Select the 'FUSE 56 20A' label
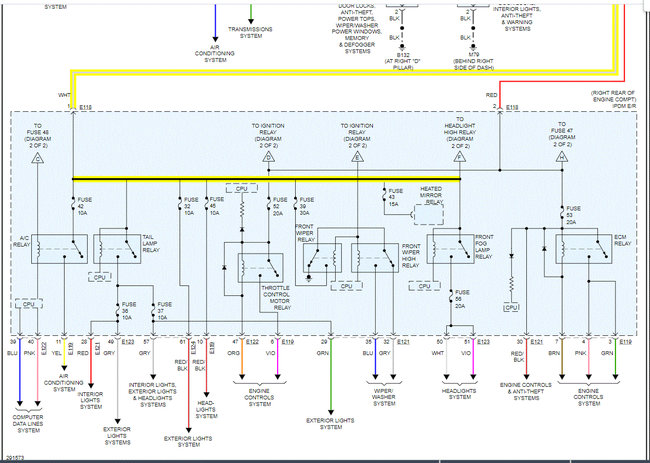650x463 pixels. click(x=462, y=299)
